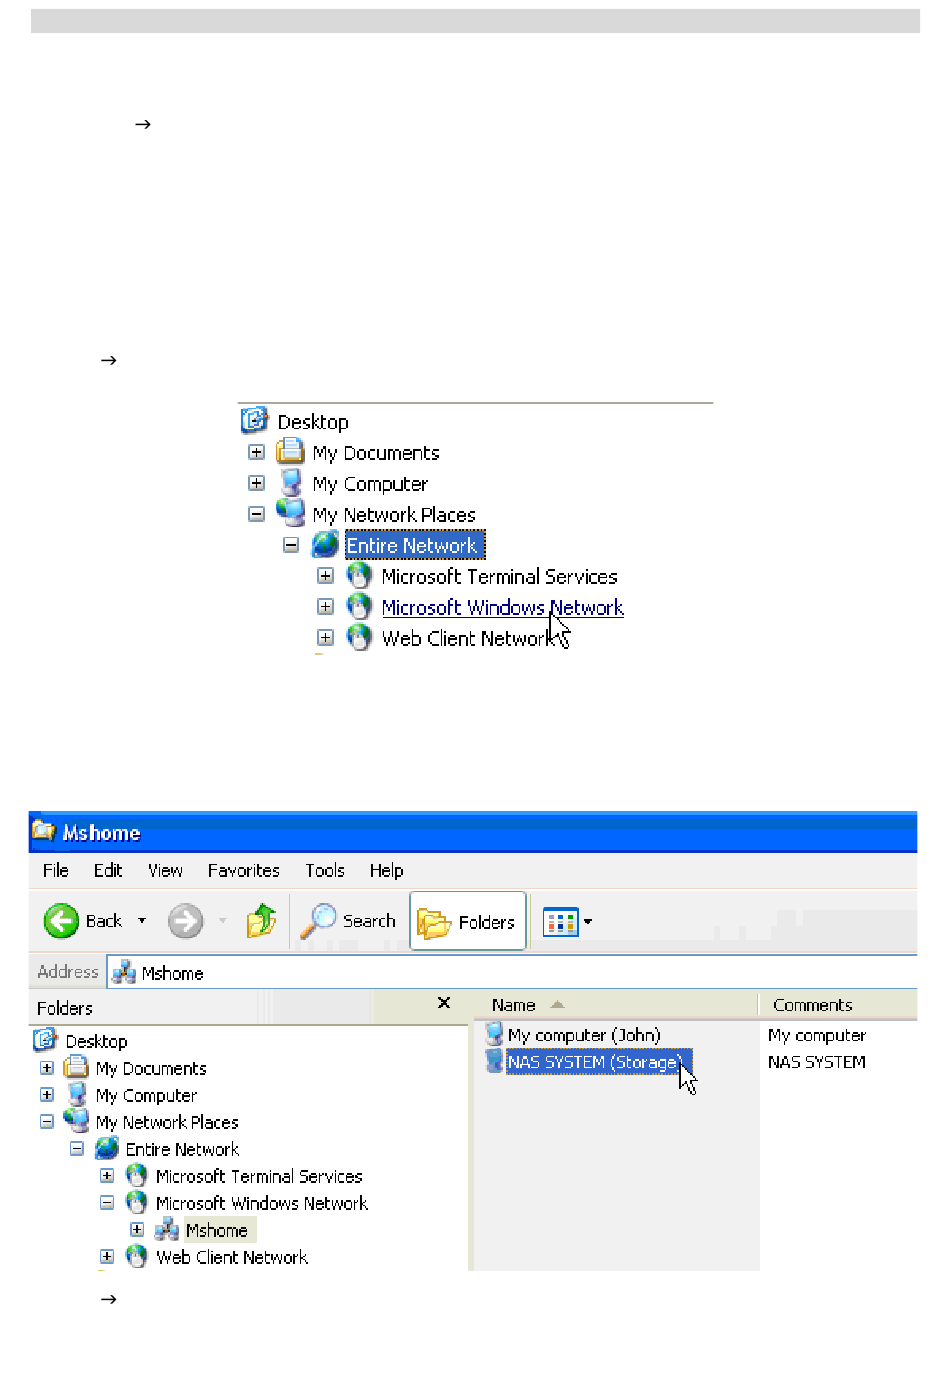Close the Folders pane with X
The height and width of the screenshot is (1378, 950).
tap(444, 1003)
